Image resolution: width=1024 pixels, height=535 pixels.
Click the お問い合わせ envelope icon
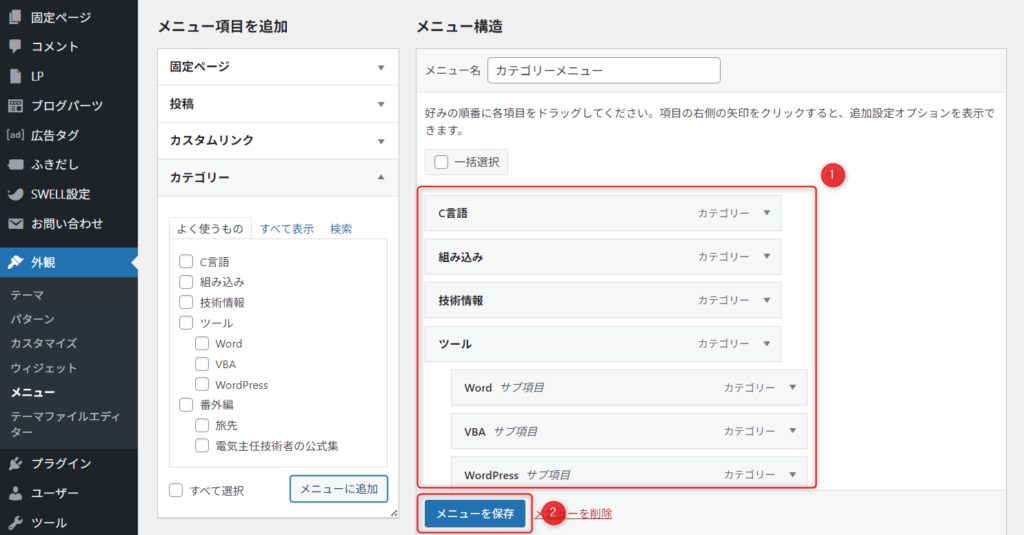[15, 224]
